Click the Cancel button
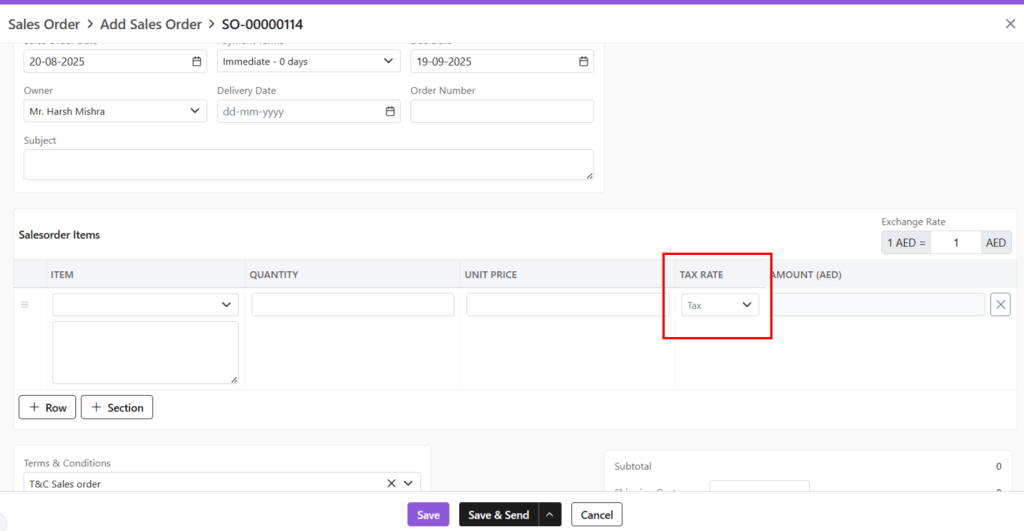The height and width of the screenshot is (531, 1024). click(x=596, y=515)
